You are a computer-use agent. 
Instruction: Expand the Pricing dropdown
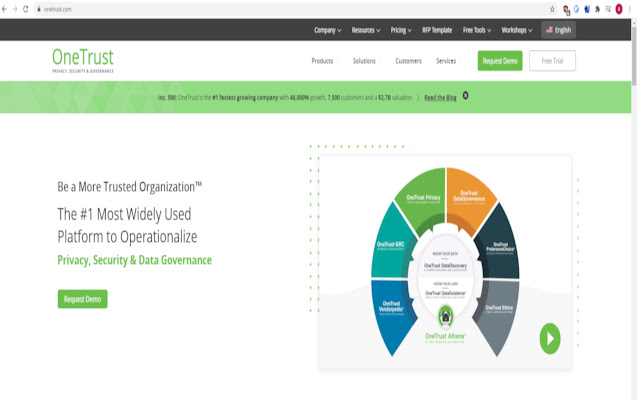coord(401,30)
